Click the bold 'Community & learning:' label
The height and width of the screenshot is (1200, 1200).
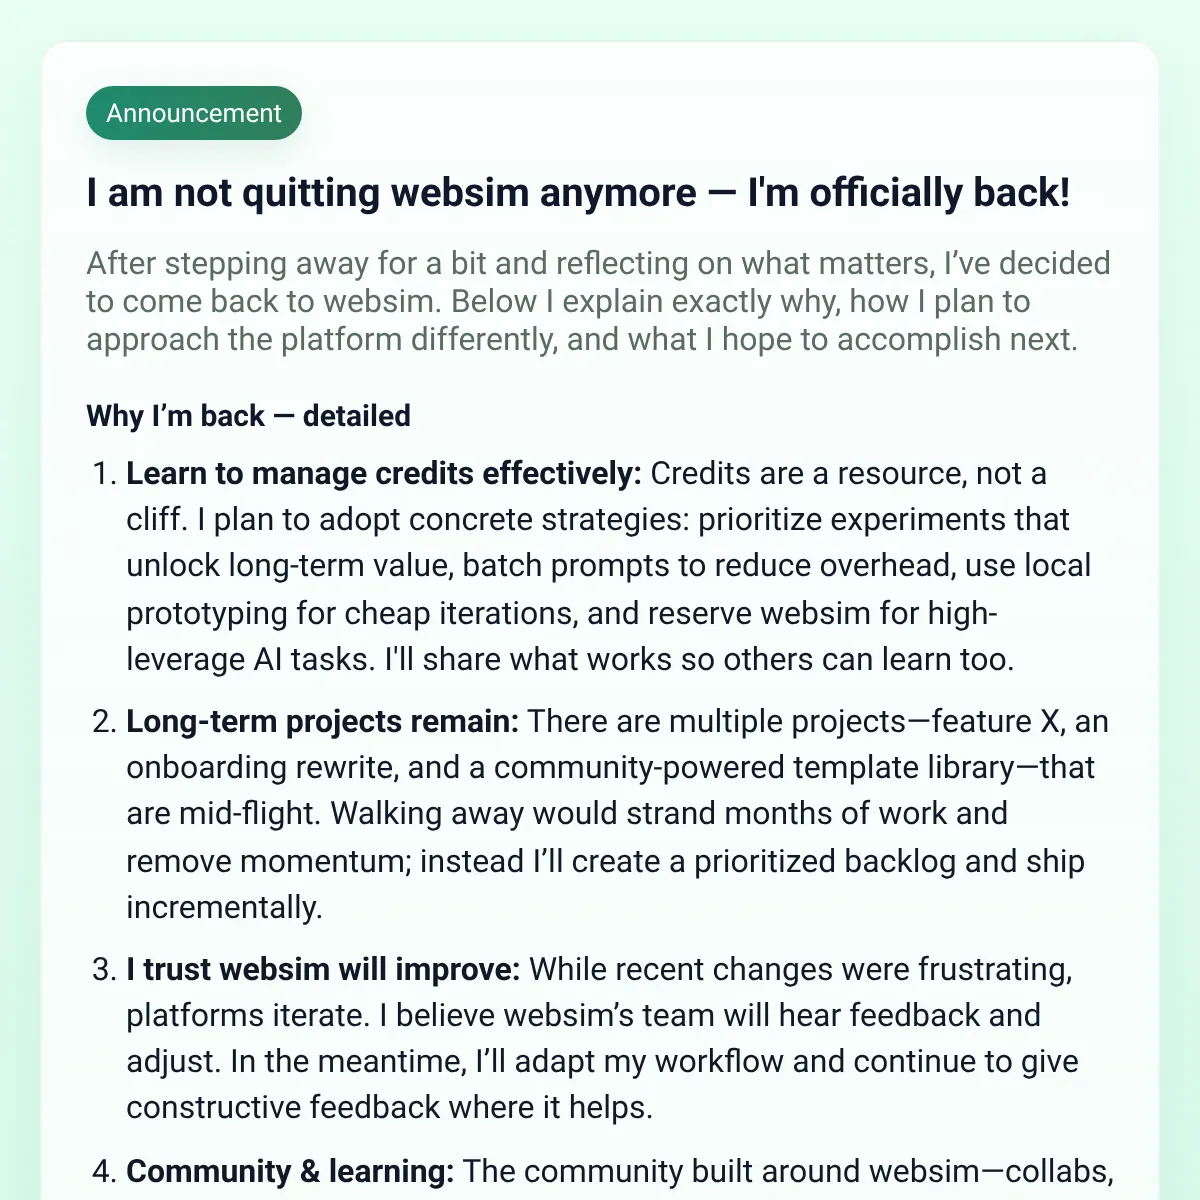290,1171
